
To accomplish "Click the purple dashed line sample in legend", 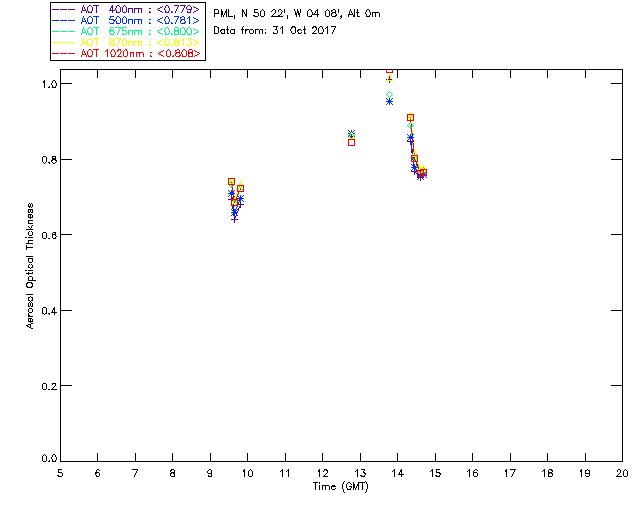I will 64,9.
